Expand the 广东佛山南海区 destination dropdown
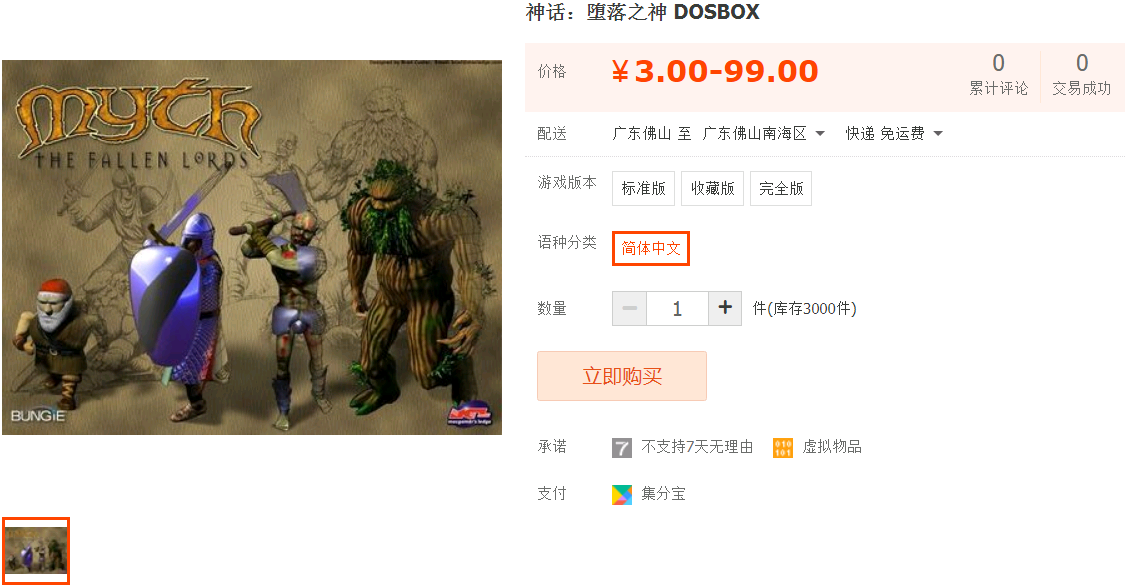Screen dimensions: 1127x587 point(763,134)
